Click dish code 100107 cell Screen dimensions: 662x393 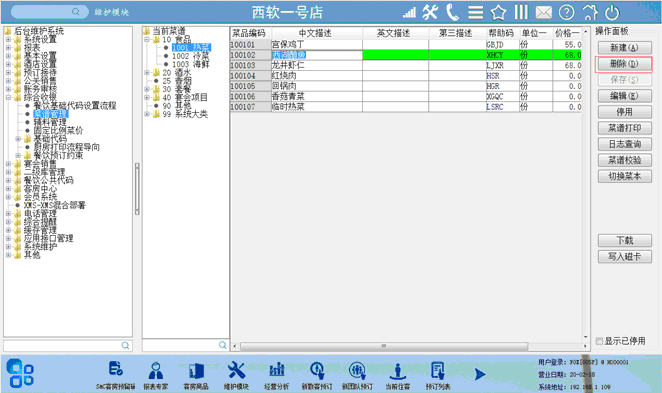point(251,107)
